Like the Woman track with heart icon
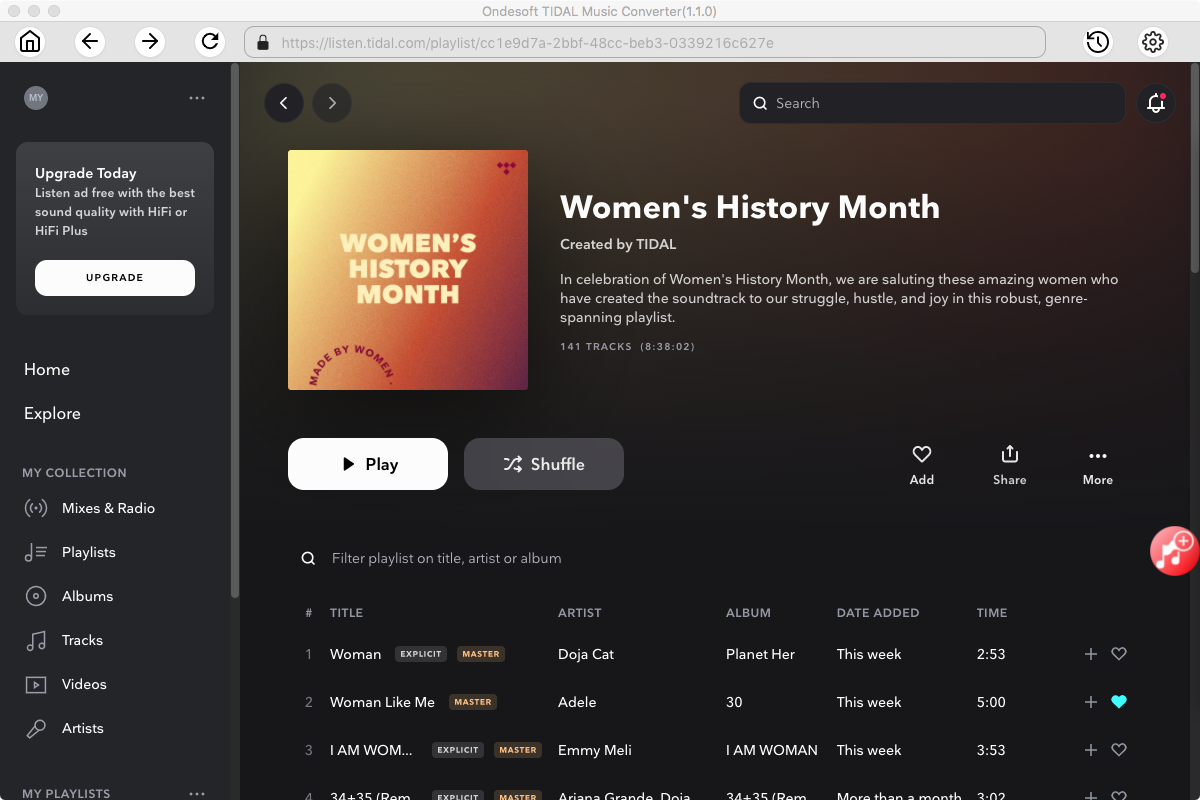1200x800 pixels. [1119, 654]
